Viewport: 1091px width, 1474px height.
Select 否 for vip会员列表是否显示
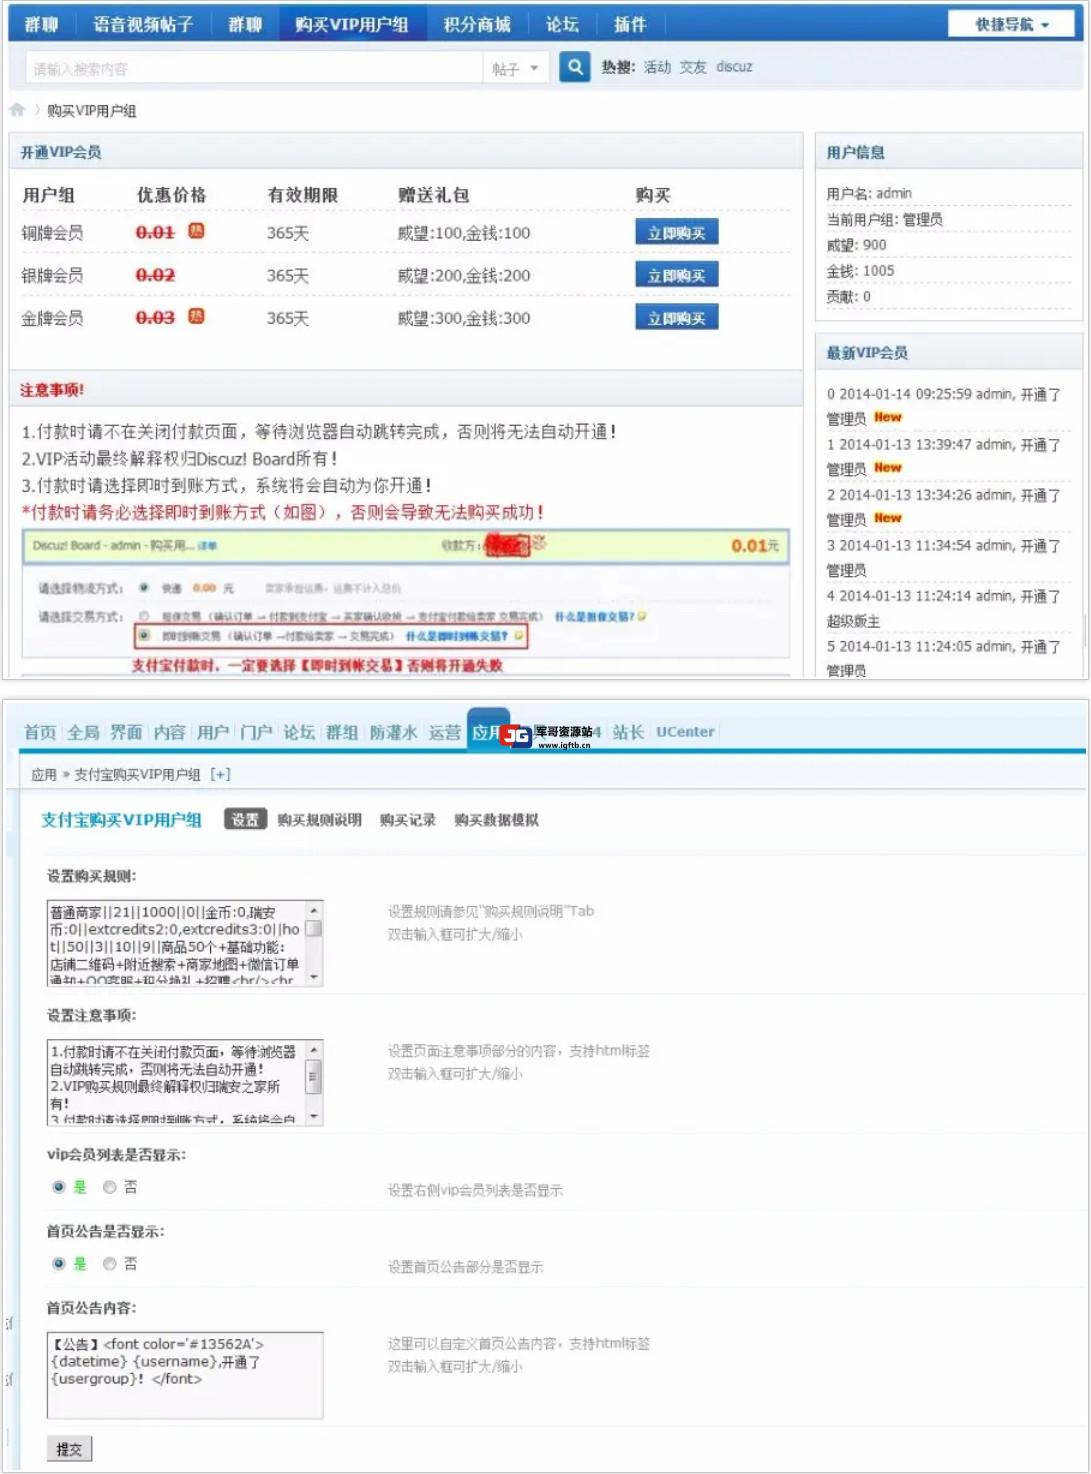pos(110,1187)
